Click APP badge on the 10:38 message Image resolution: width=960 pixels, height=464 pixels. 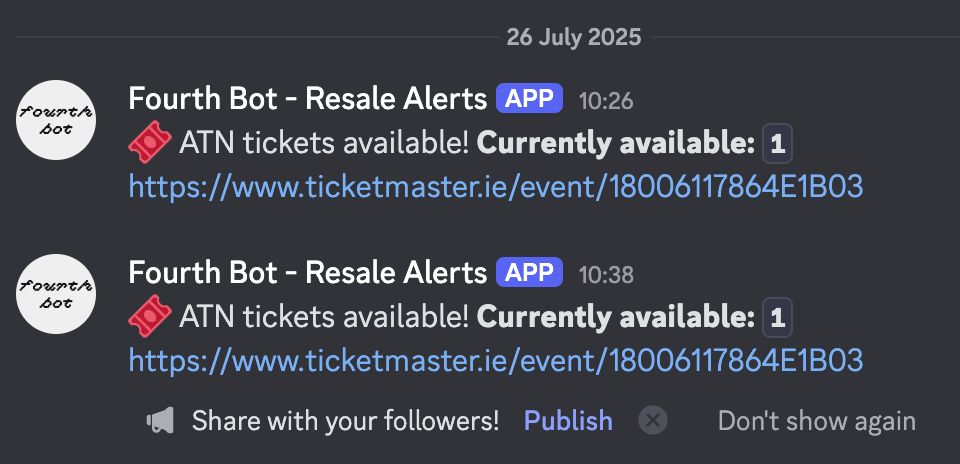click(529, 272)
